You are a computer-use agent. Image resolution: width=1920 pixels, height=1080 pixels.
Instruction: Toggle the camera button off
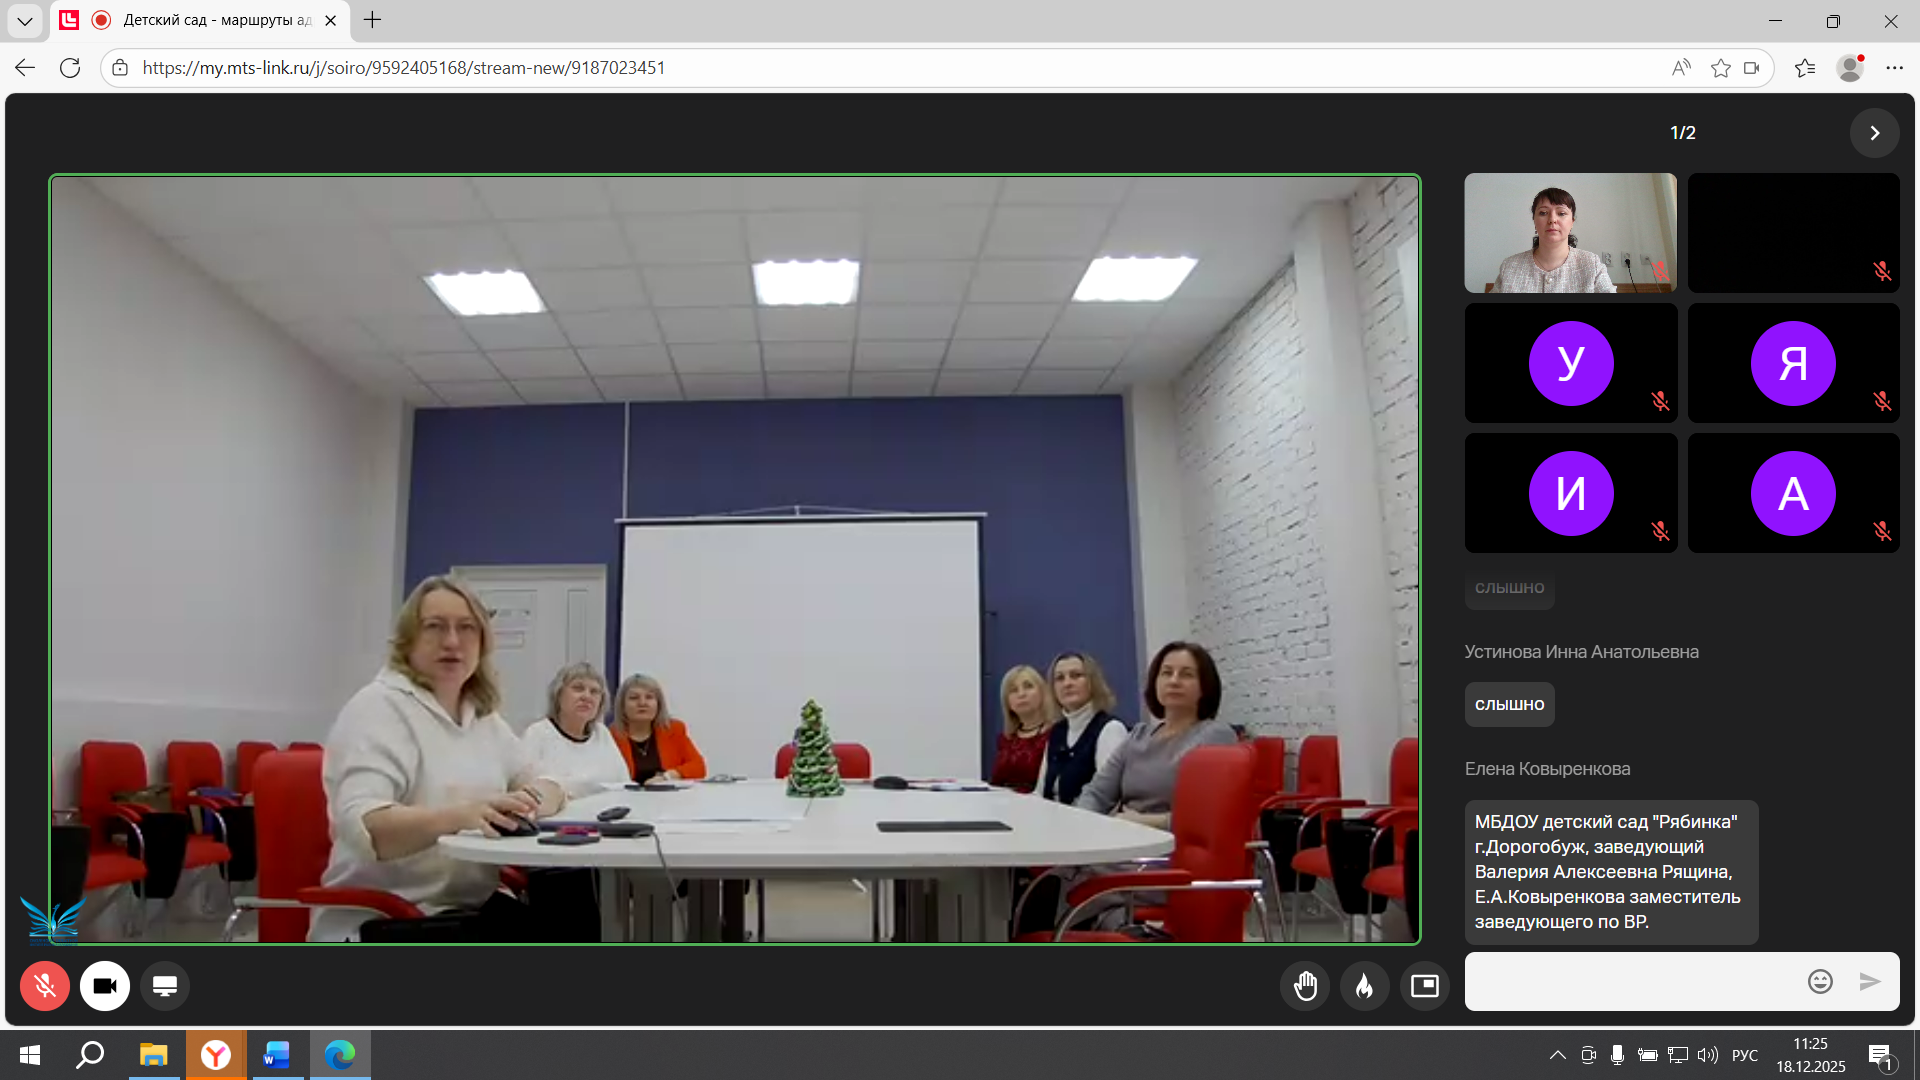pyautogui.click(x=105, y=986)
